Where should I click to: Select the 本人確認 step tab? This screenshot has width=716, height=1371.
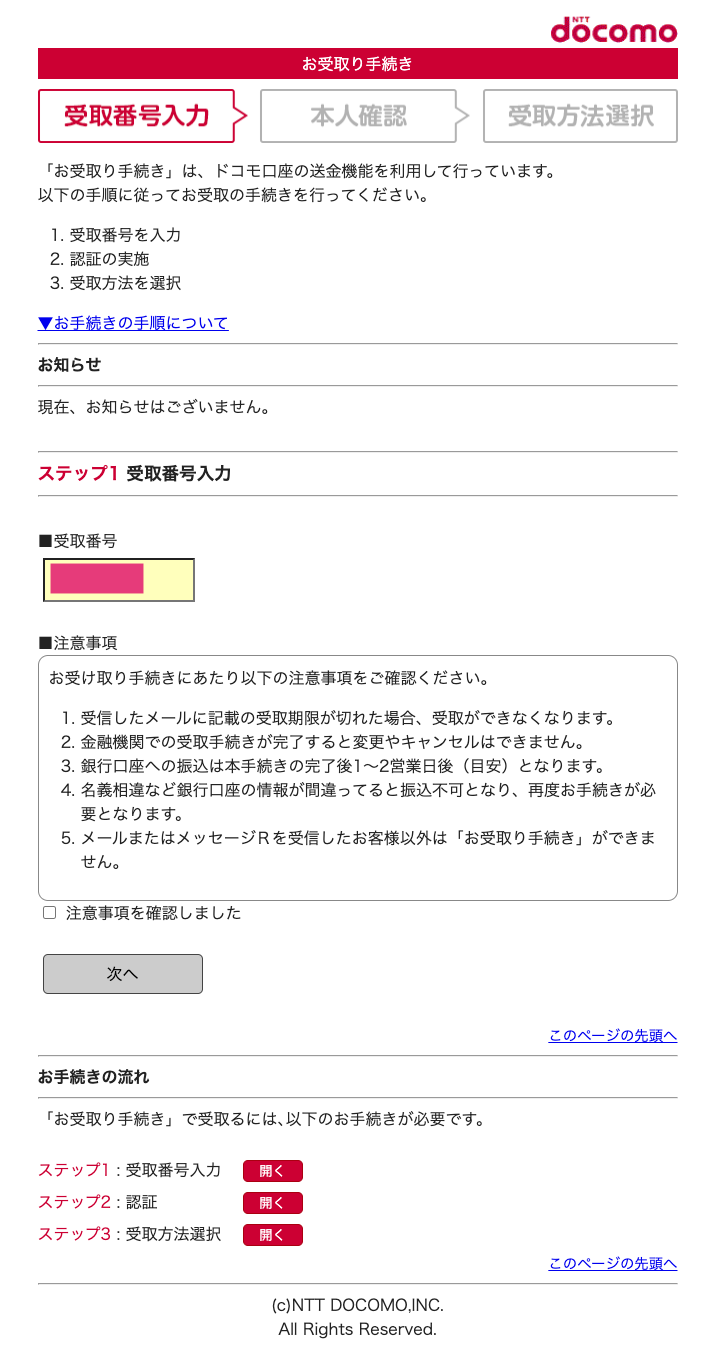358,116
